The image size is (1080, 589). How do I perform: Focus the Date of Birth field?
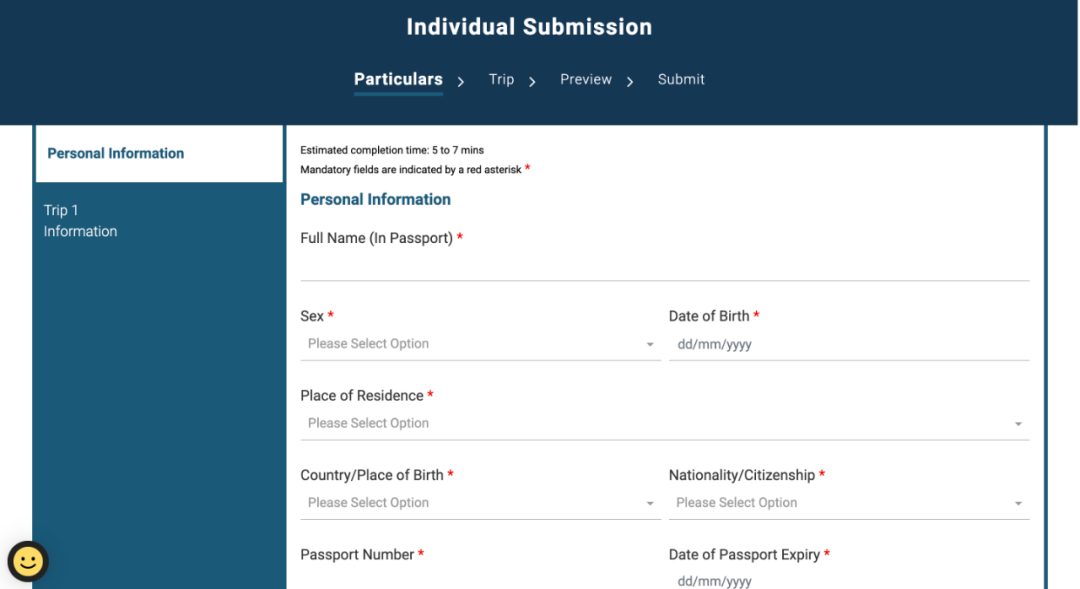pos(848,344)
